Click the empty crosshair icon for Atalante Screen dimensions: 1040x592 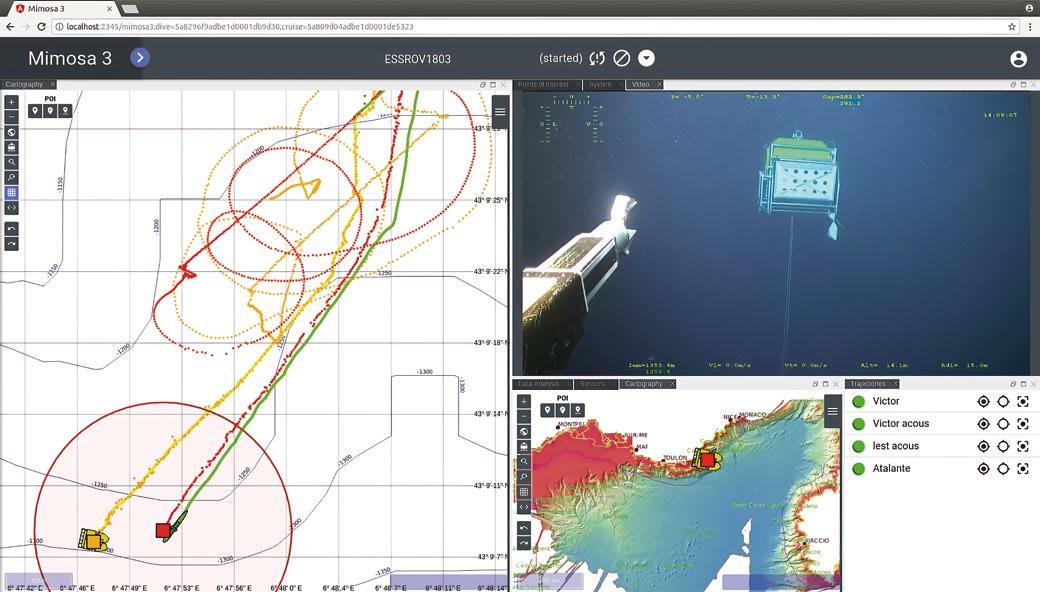coord(1003,469)
